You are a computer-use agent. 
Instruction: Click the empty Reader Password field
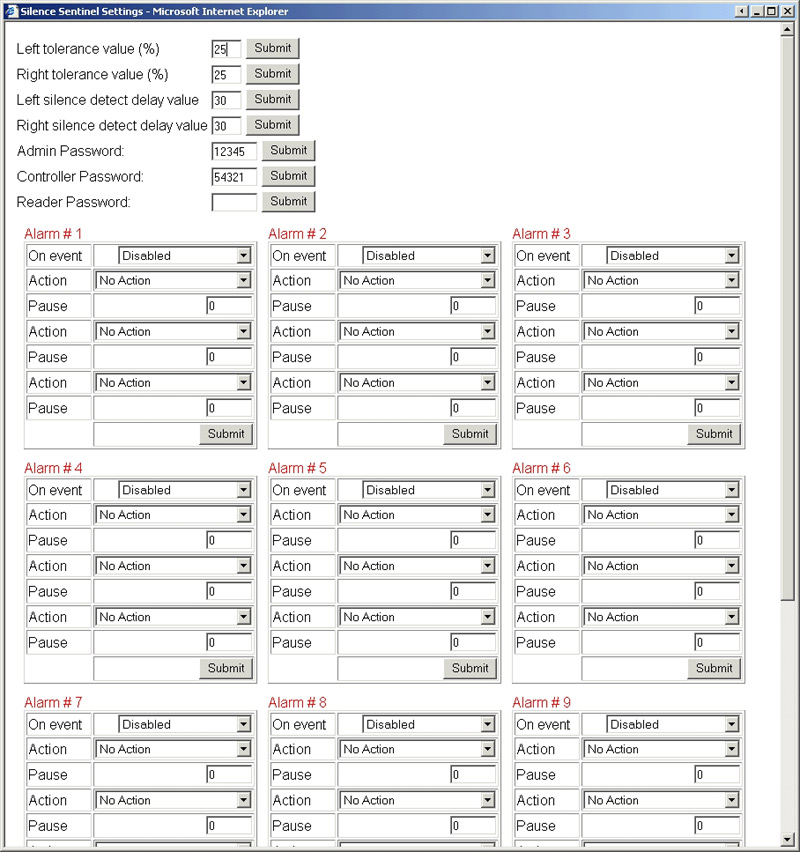[234, 202]
